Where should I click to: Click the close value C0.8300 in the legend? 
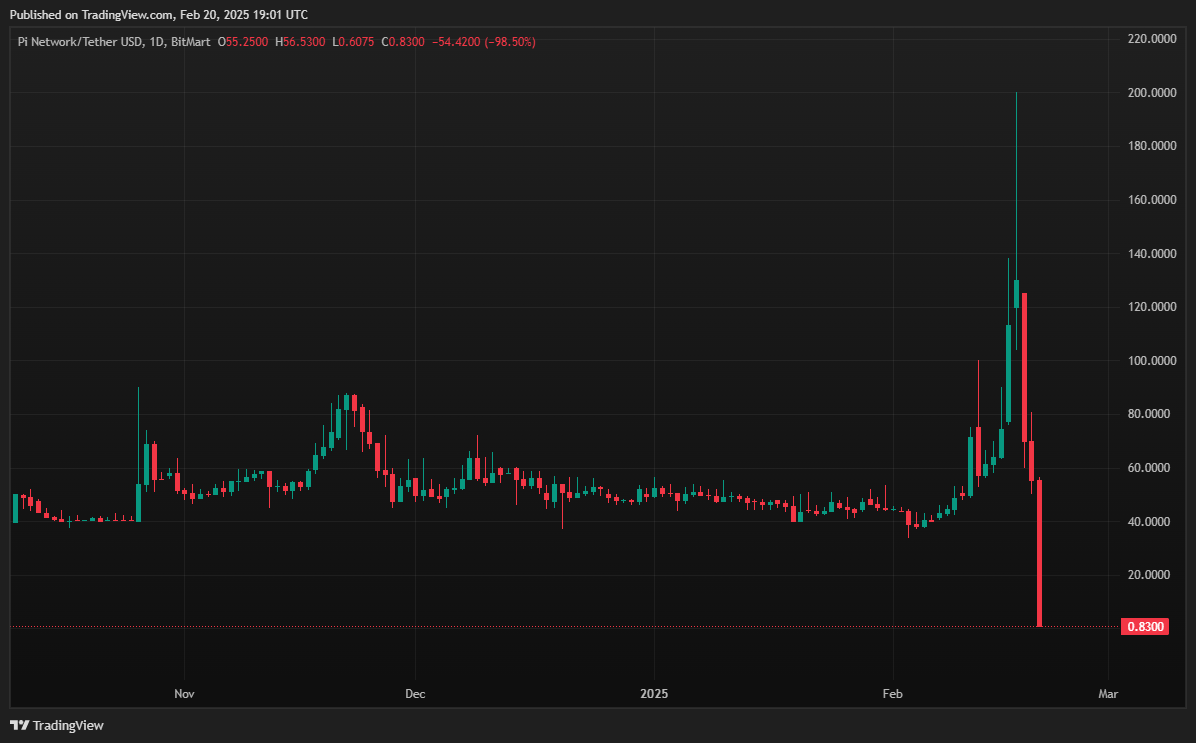pyautogui.click(x=403, y=42)
